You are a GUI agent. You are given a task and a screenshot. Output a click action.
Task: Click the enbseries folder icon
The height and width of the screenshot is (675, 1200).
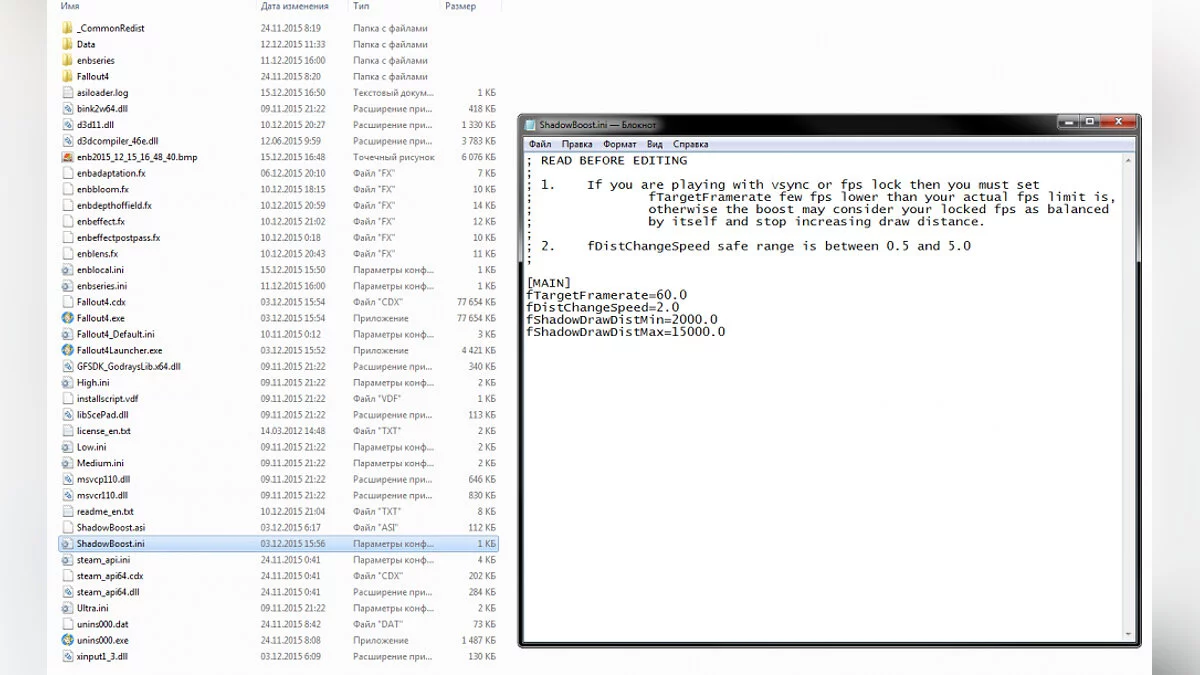coord(68,60)
